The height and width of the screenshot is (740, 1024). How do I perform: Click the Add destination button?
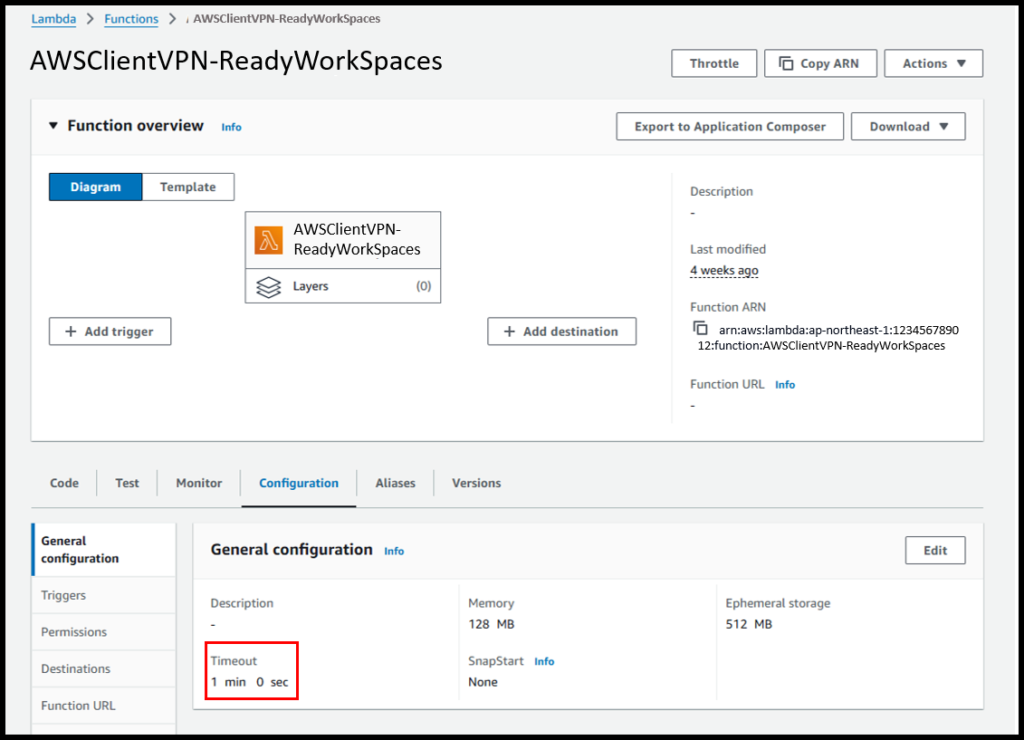pos(561,332)
